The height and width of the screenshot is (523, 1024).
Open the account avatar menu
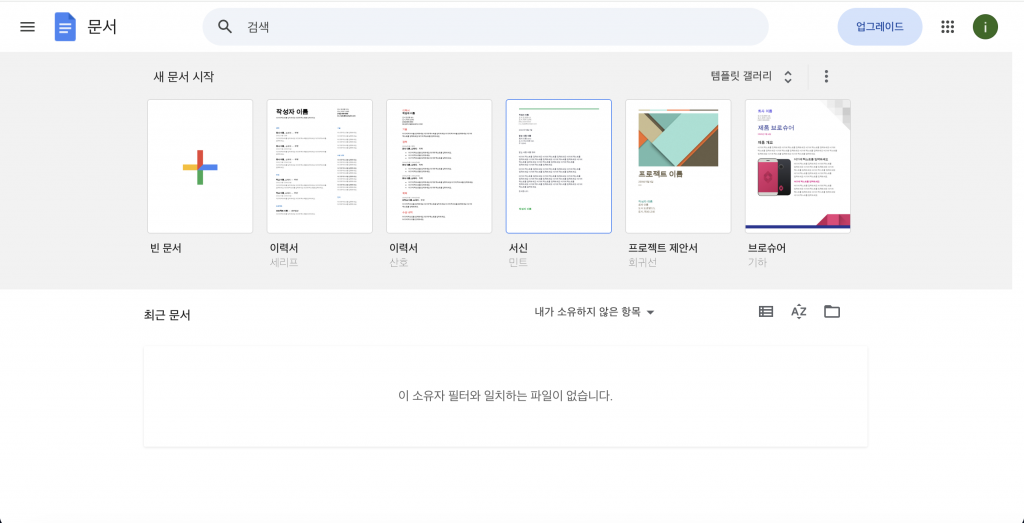pyautogui.click(x=985, y=27)
